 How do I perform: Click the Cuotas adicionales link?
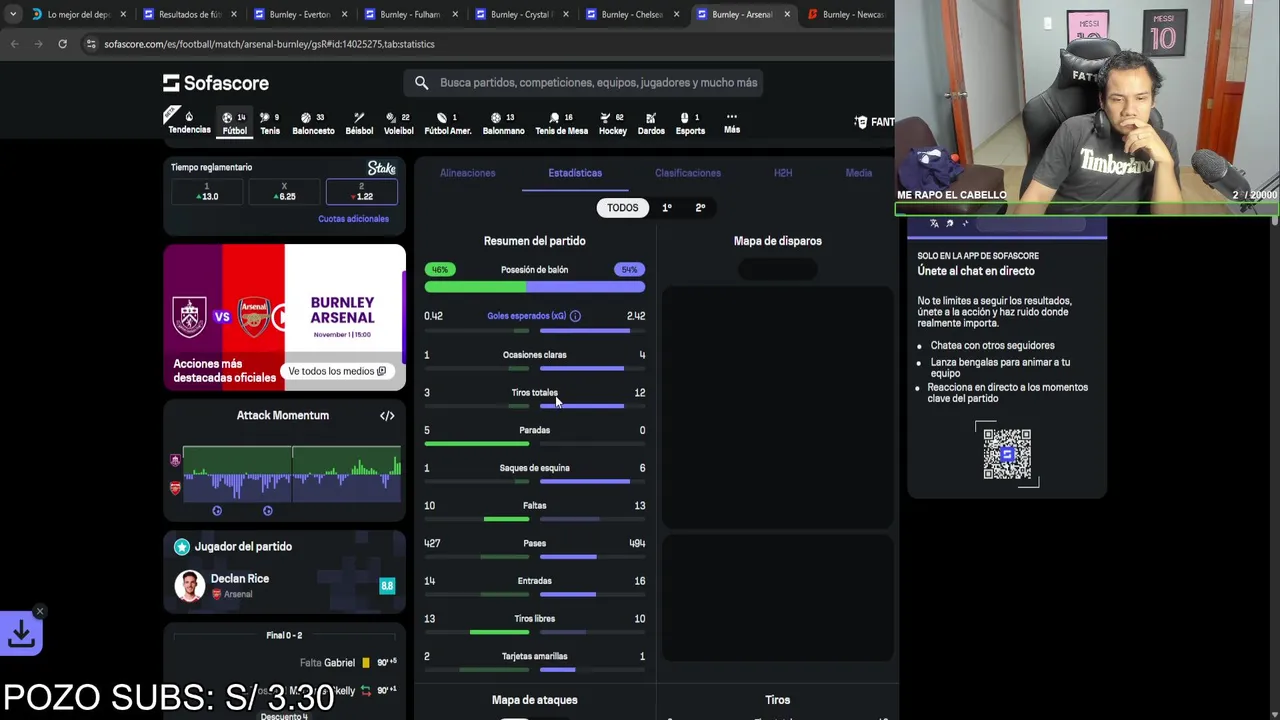pyautogui.click(x=353, y=219)
